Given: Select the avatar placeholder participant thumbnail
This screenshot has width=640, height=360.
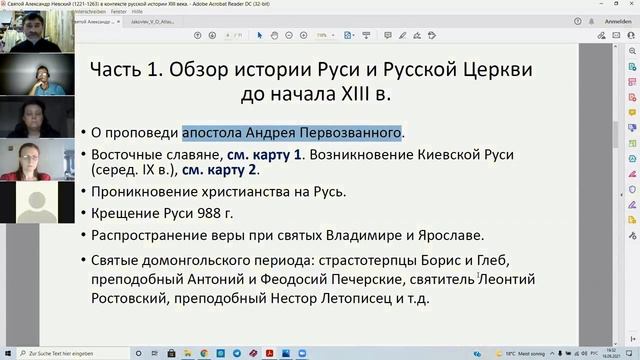Looking at the screenshot, I should point(37,202).
